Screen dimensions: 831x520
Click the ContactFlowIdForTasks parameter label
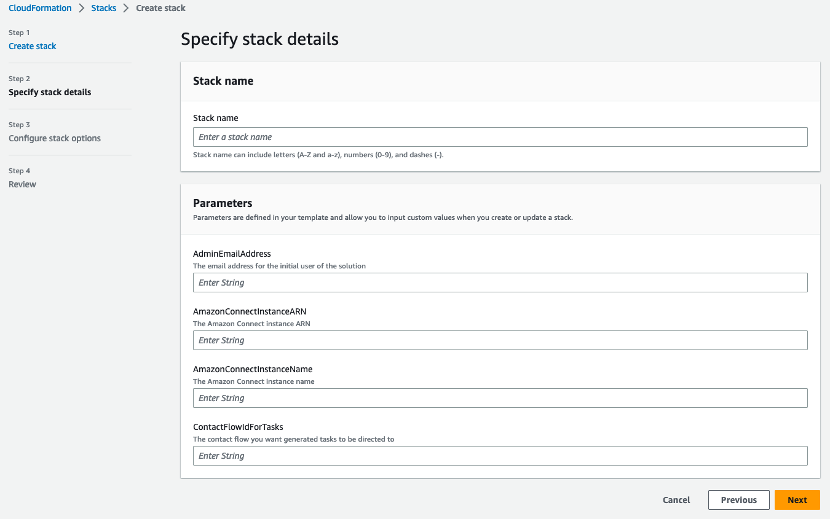pos(231,427)
